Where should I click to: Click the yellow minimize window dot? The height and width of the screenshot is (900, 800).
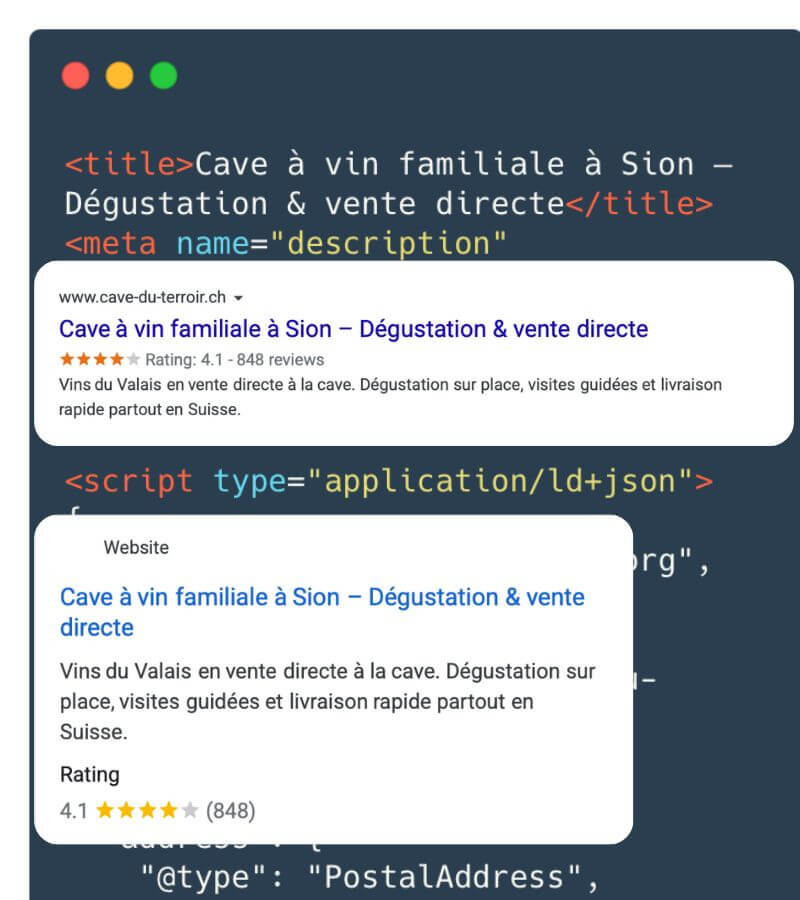coord(119,75)
